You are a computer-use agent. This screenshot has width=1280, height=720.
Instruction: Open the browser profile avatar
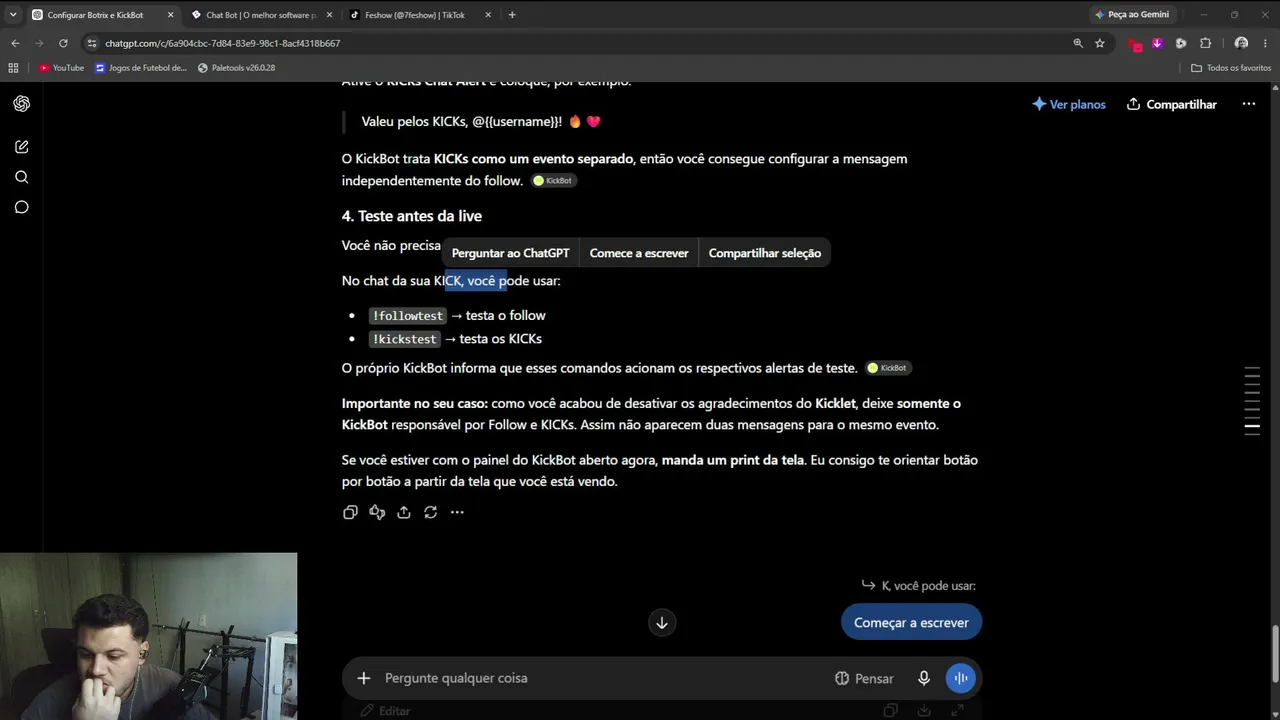1241,43
